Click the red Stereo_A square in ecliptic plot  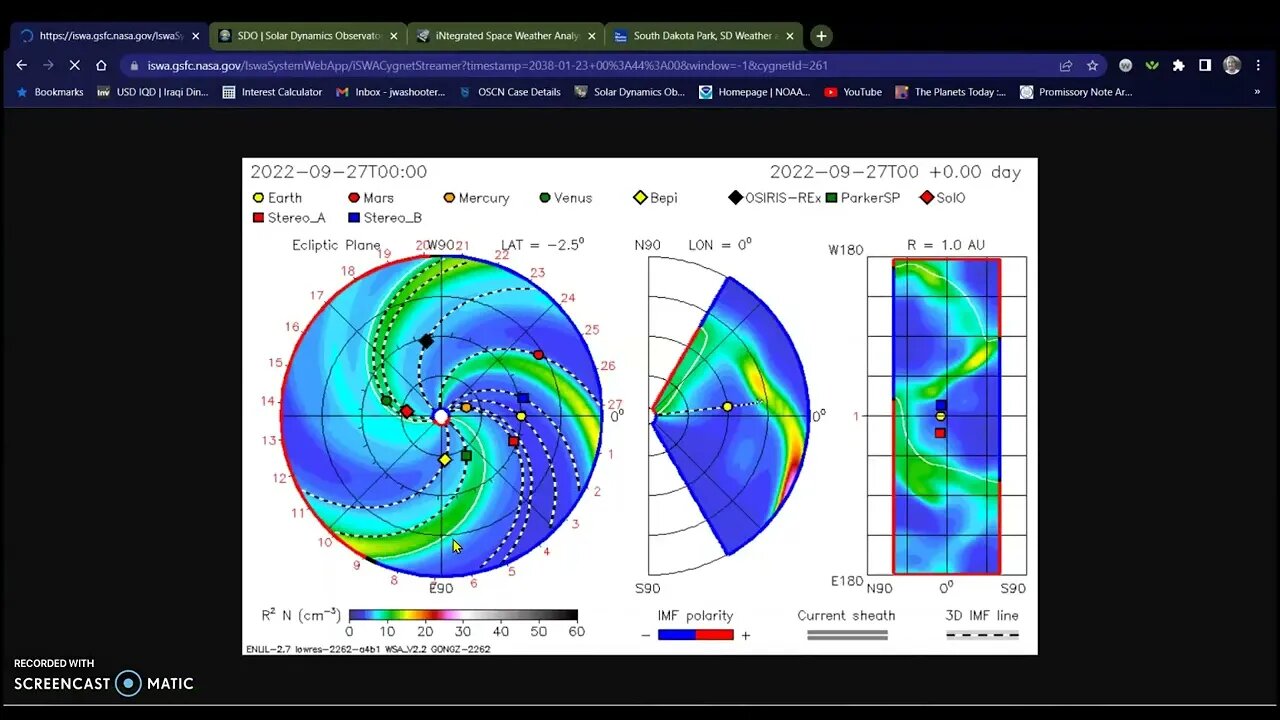point(514,441)
